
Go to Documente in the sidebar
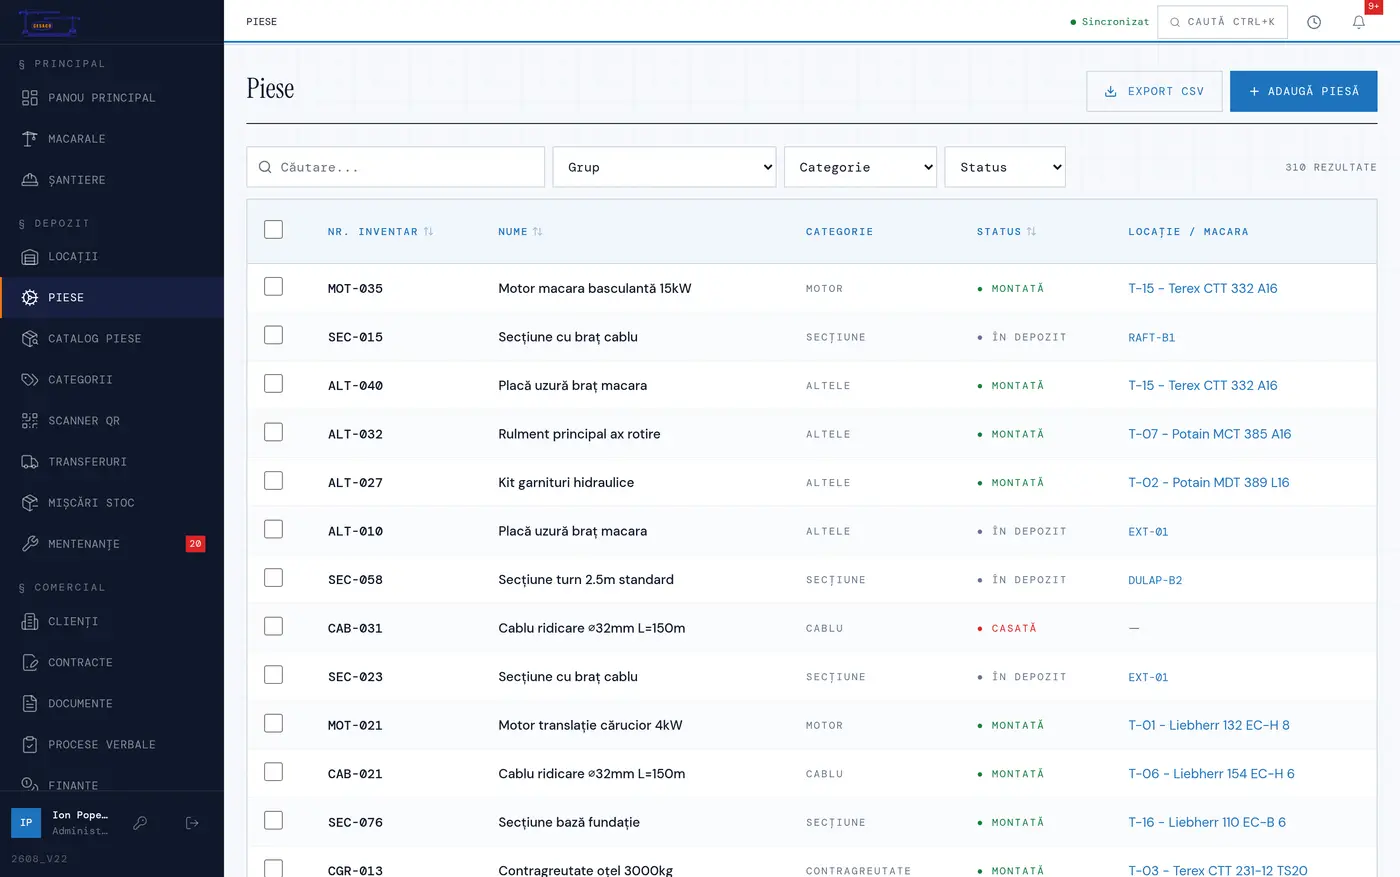(112, 704)
